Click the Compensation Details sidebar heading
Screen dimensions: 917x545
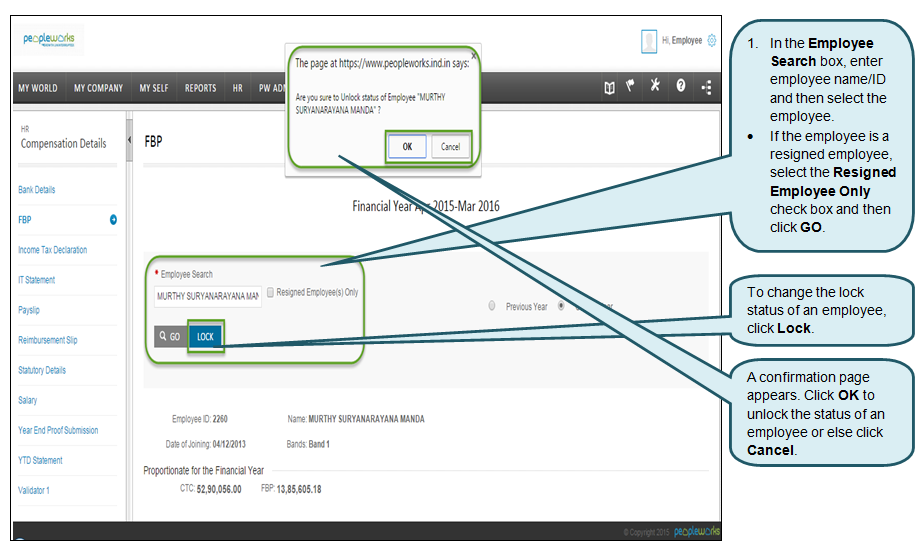63,144
